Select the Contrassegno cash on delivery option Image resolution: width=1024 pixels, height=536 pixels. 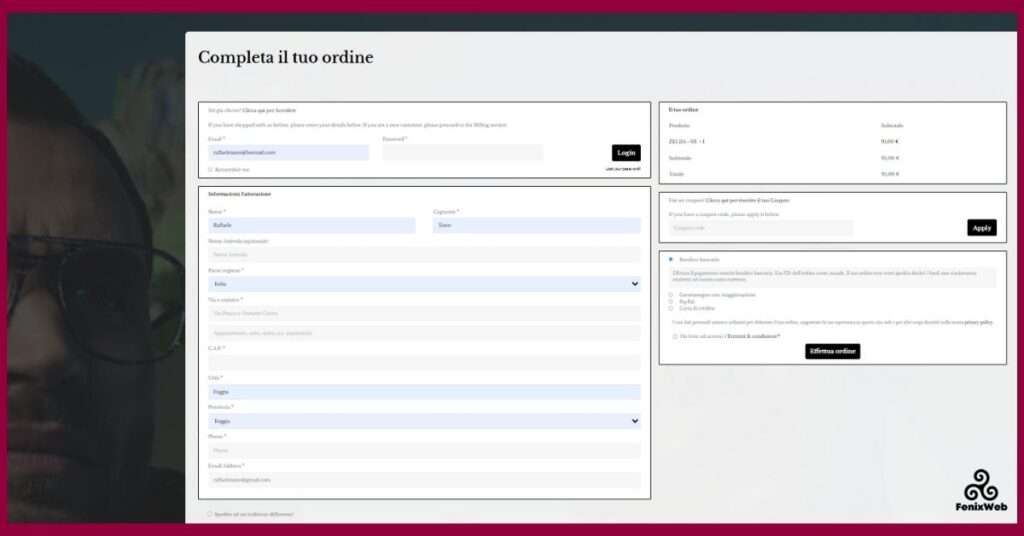pyautogui.click(x=671, y=295)
